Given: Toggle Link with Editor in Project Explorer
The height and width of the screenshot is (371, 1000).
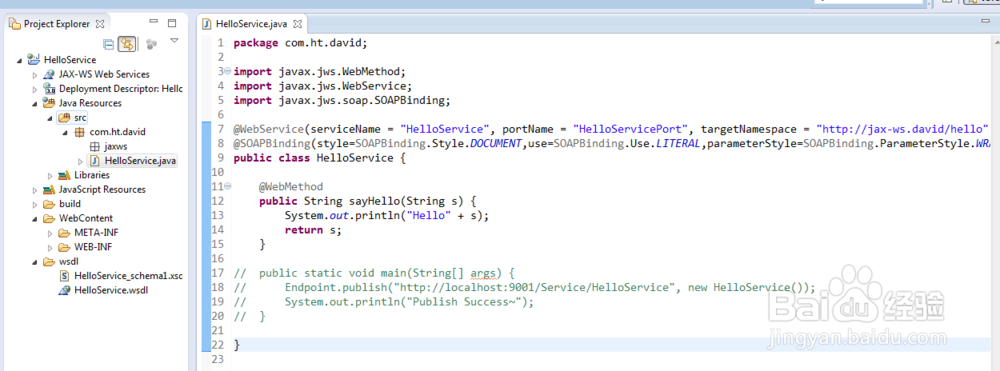Looking at the screenshot, I should (x=127, y=44).
